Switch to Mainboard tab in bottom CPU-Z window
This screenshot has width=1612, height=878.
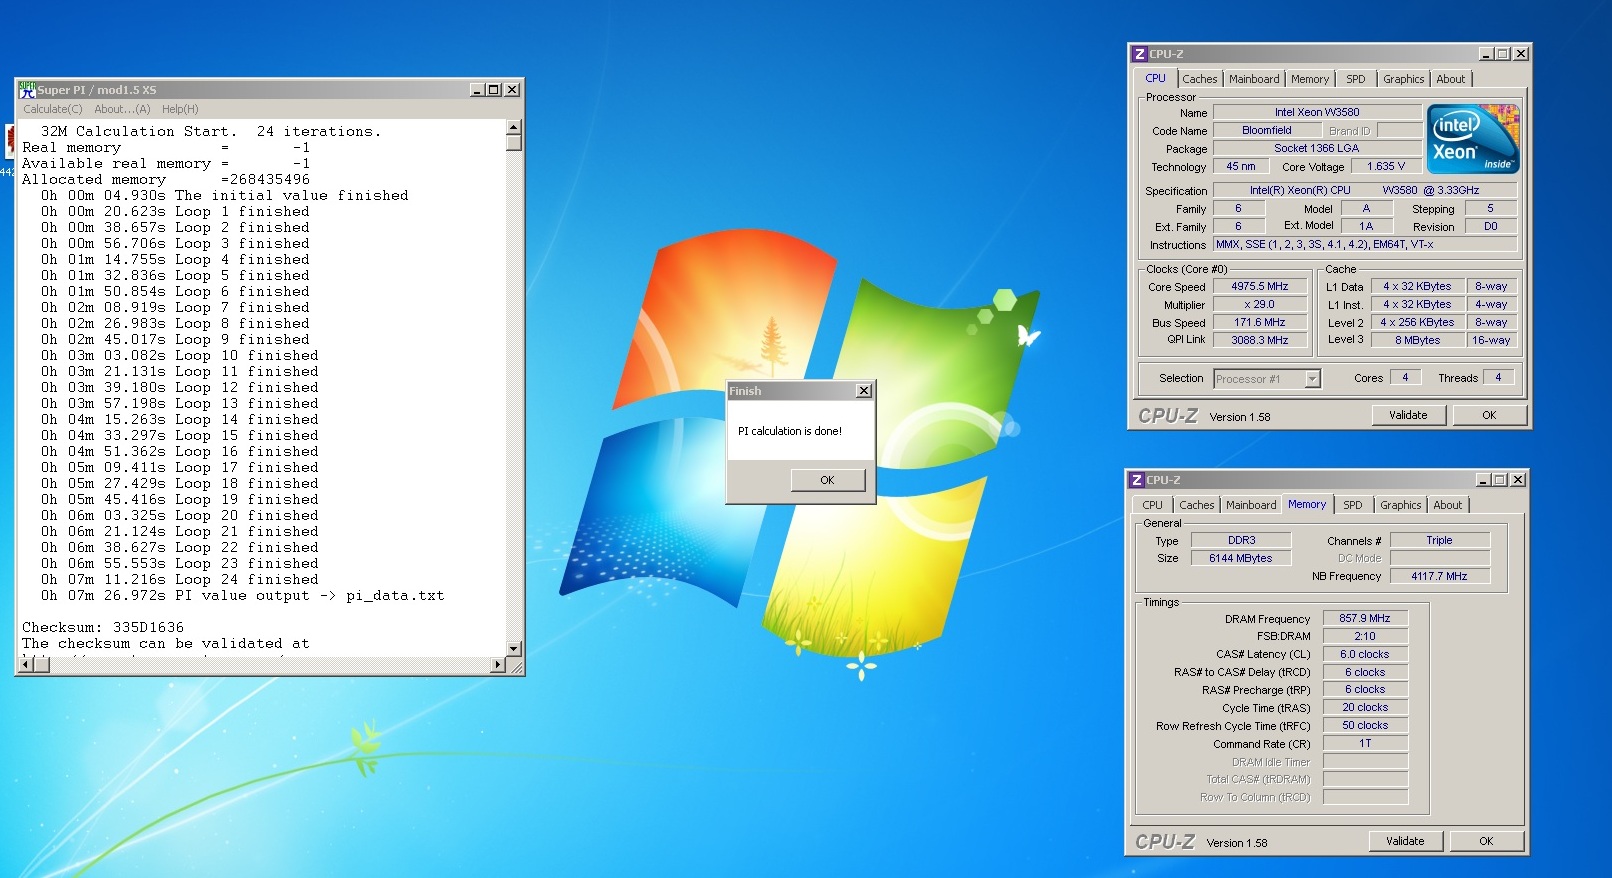[x=1251, y=505]
